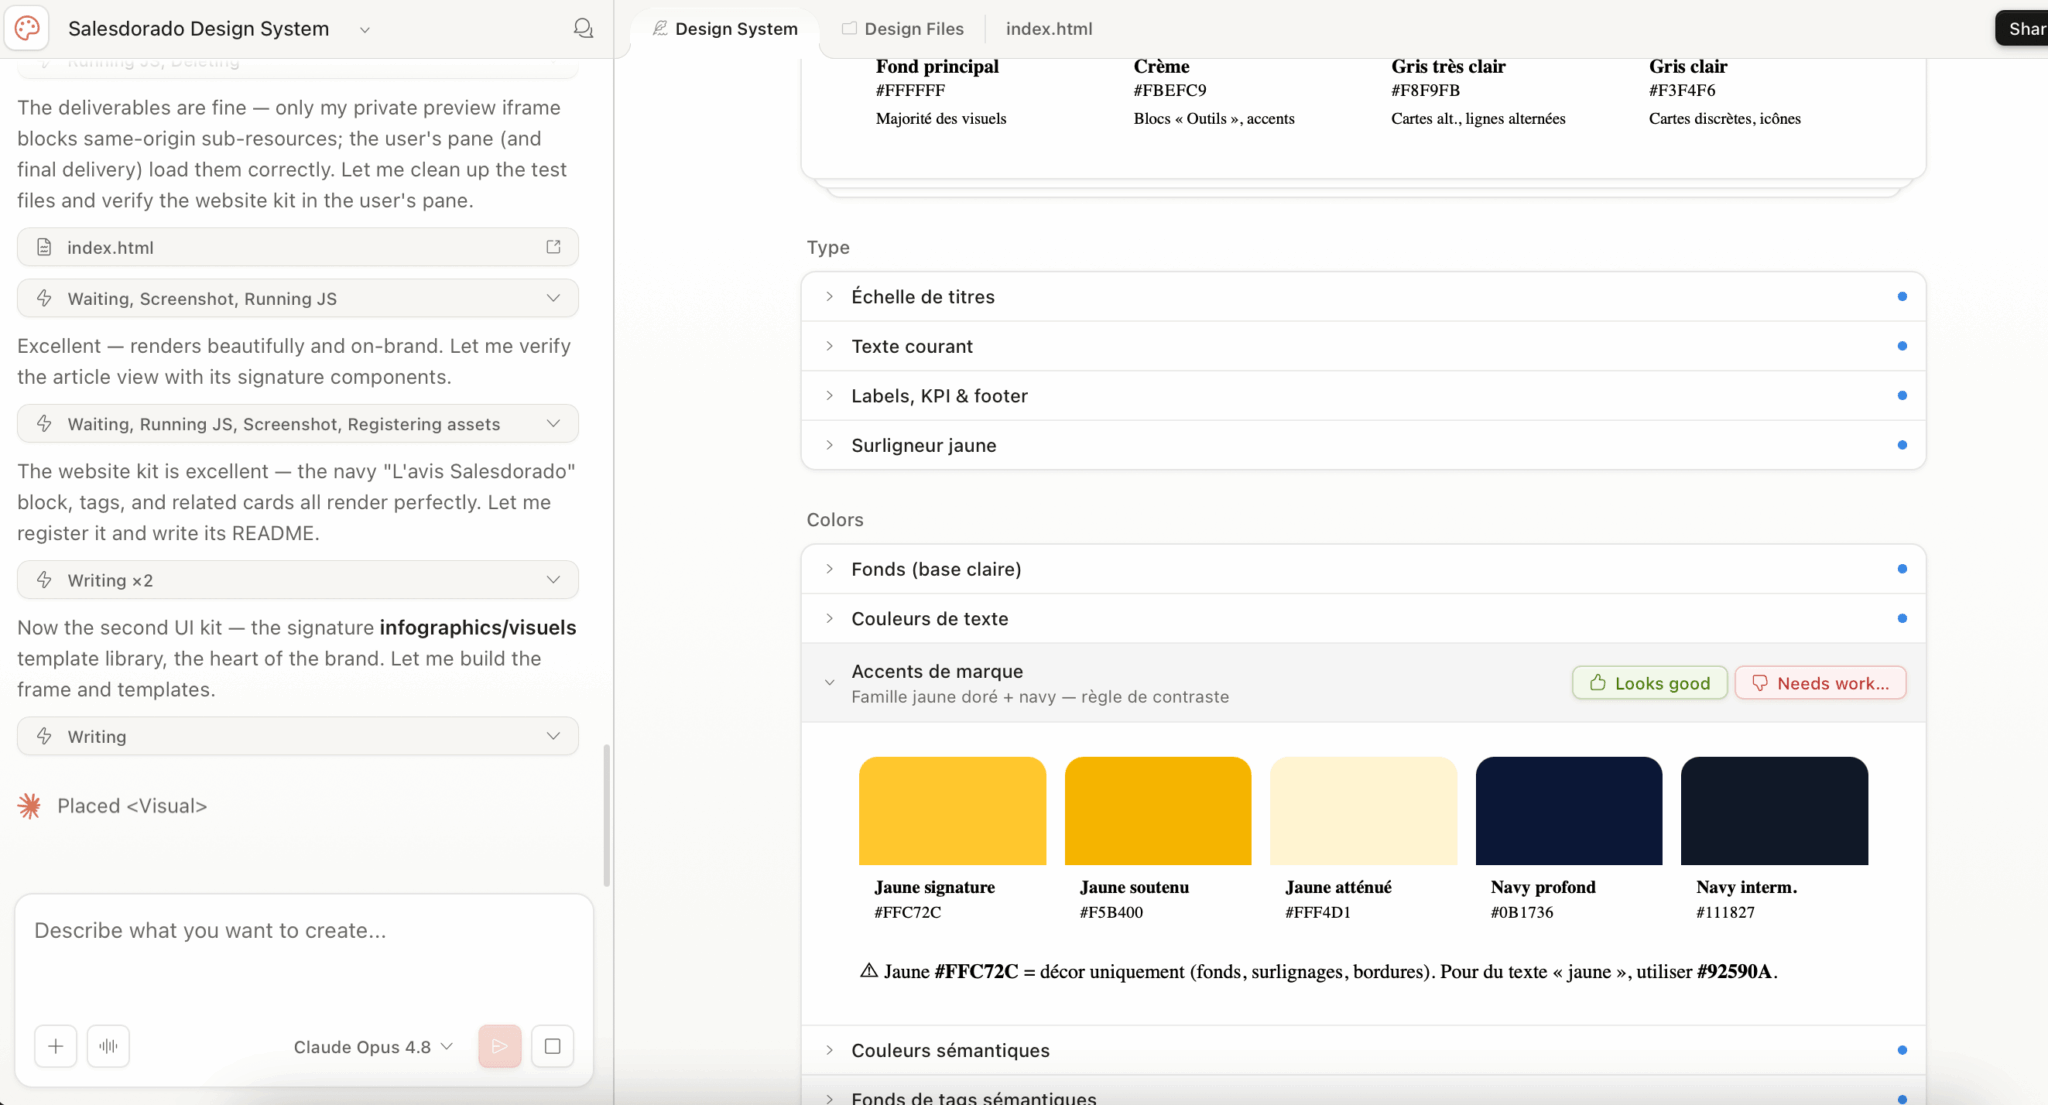
Task: Click the blue dot on Labels, KPI & footer
Action: coord(1902,396)
